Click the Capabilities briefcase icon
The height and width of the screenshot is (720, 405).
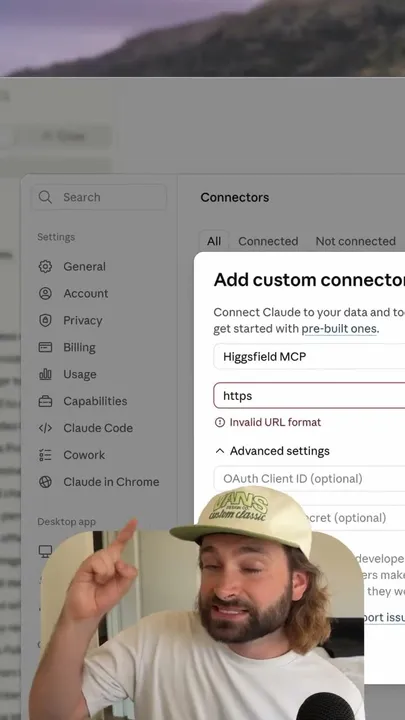45,401
